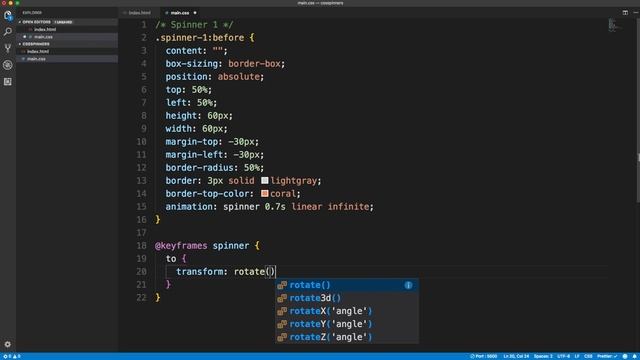Choose rotate3d() from the suggestion list
Screen dimensions: 640x360
pos(347,298)
